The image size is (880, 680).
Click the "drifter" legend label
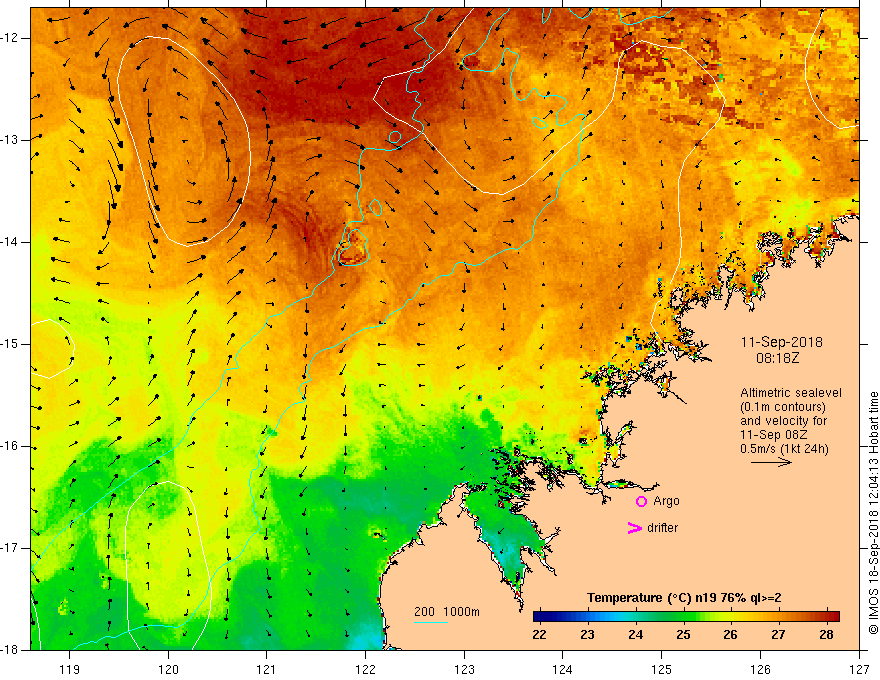tap(662, 528)
